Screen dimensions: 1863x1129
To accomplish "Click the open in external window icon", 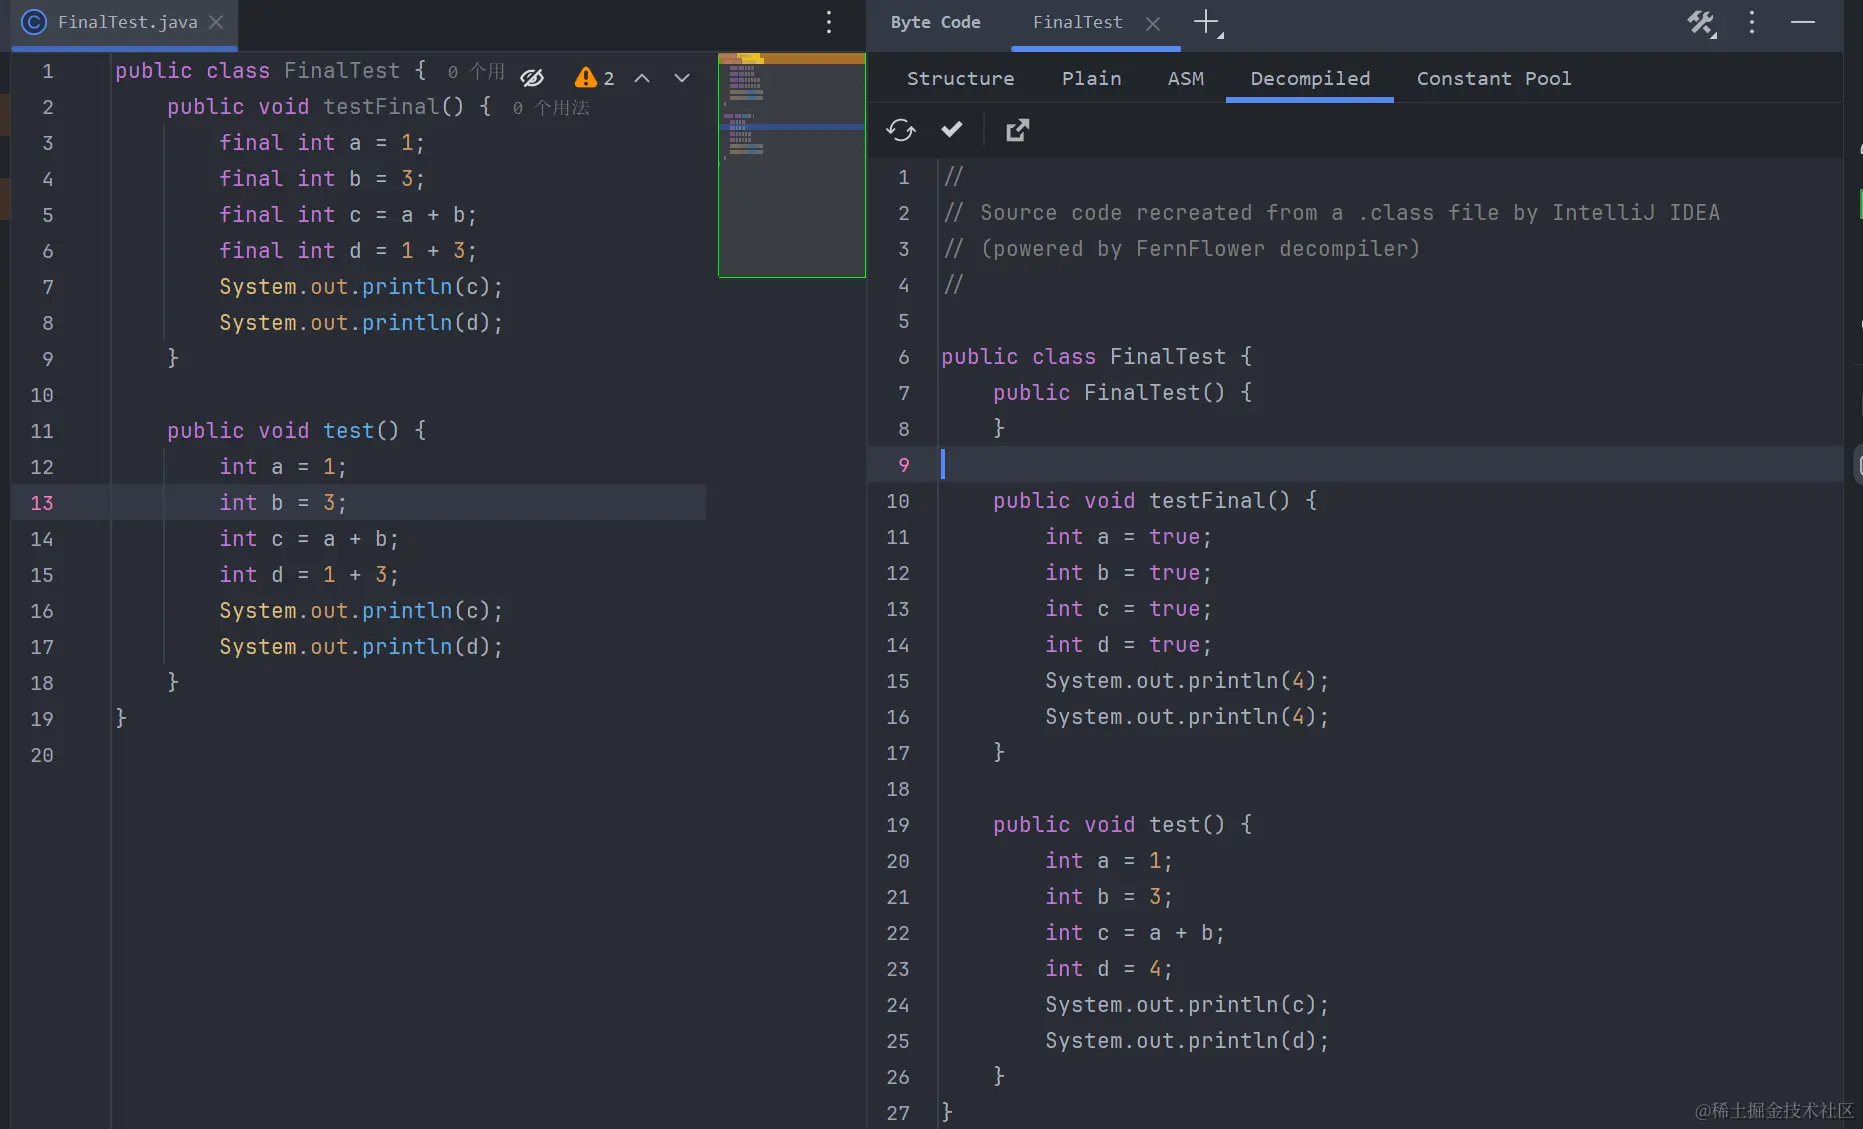I will pos(1017,130).
